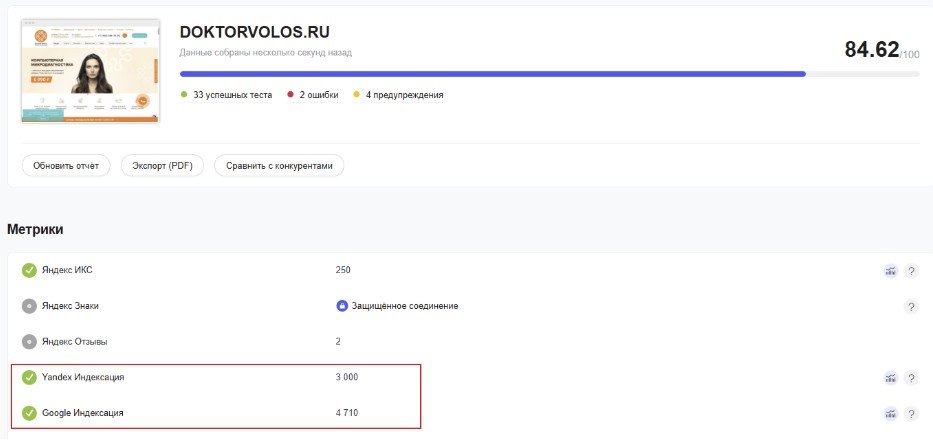Export the report via Экспорт (PDF)
Viewport: 933px width, 446px height.
(x=163, y=166)
